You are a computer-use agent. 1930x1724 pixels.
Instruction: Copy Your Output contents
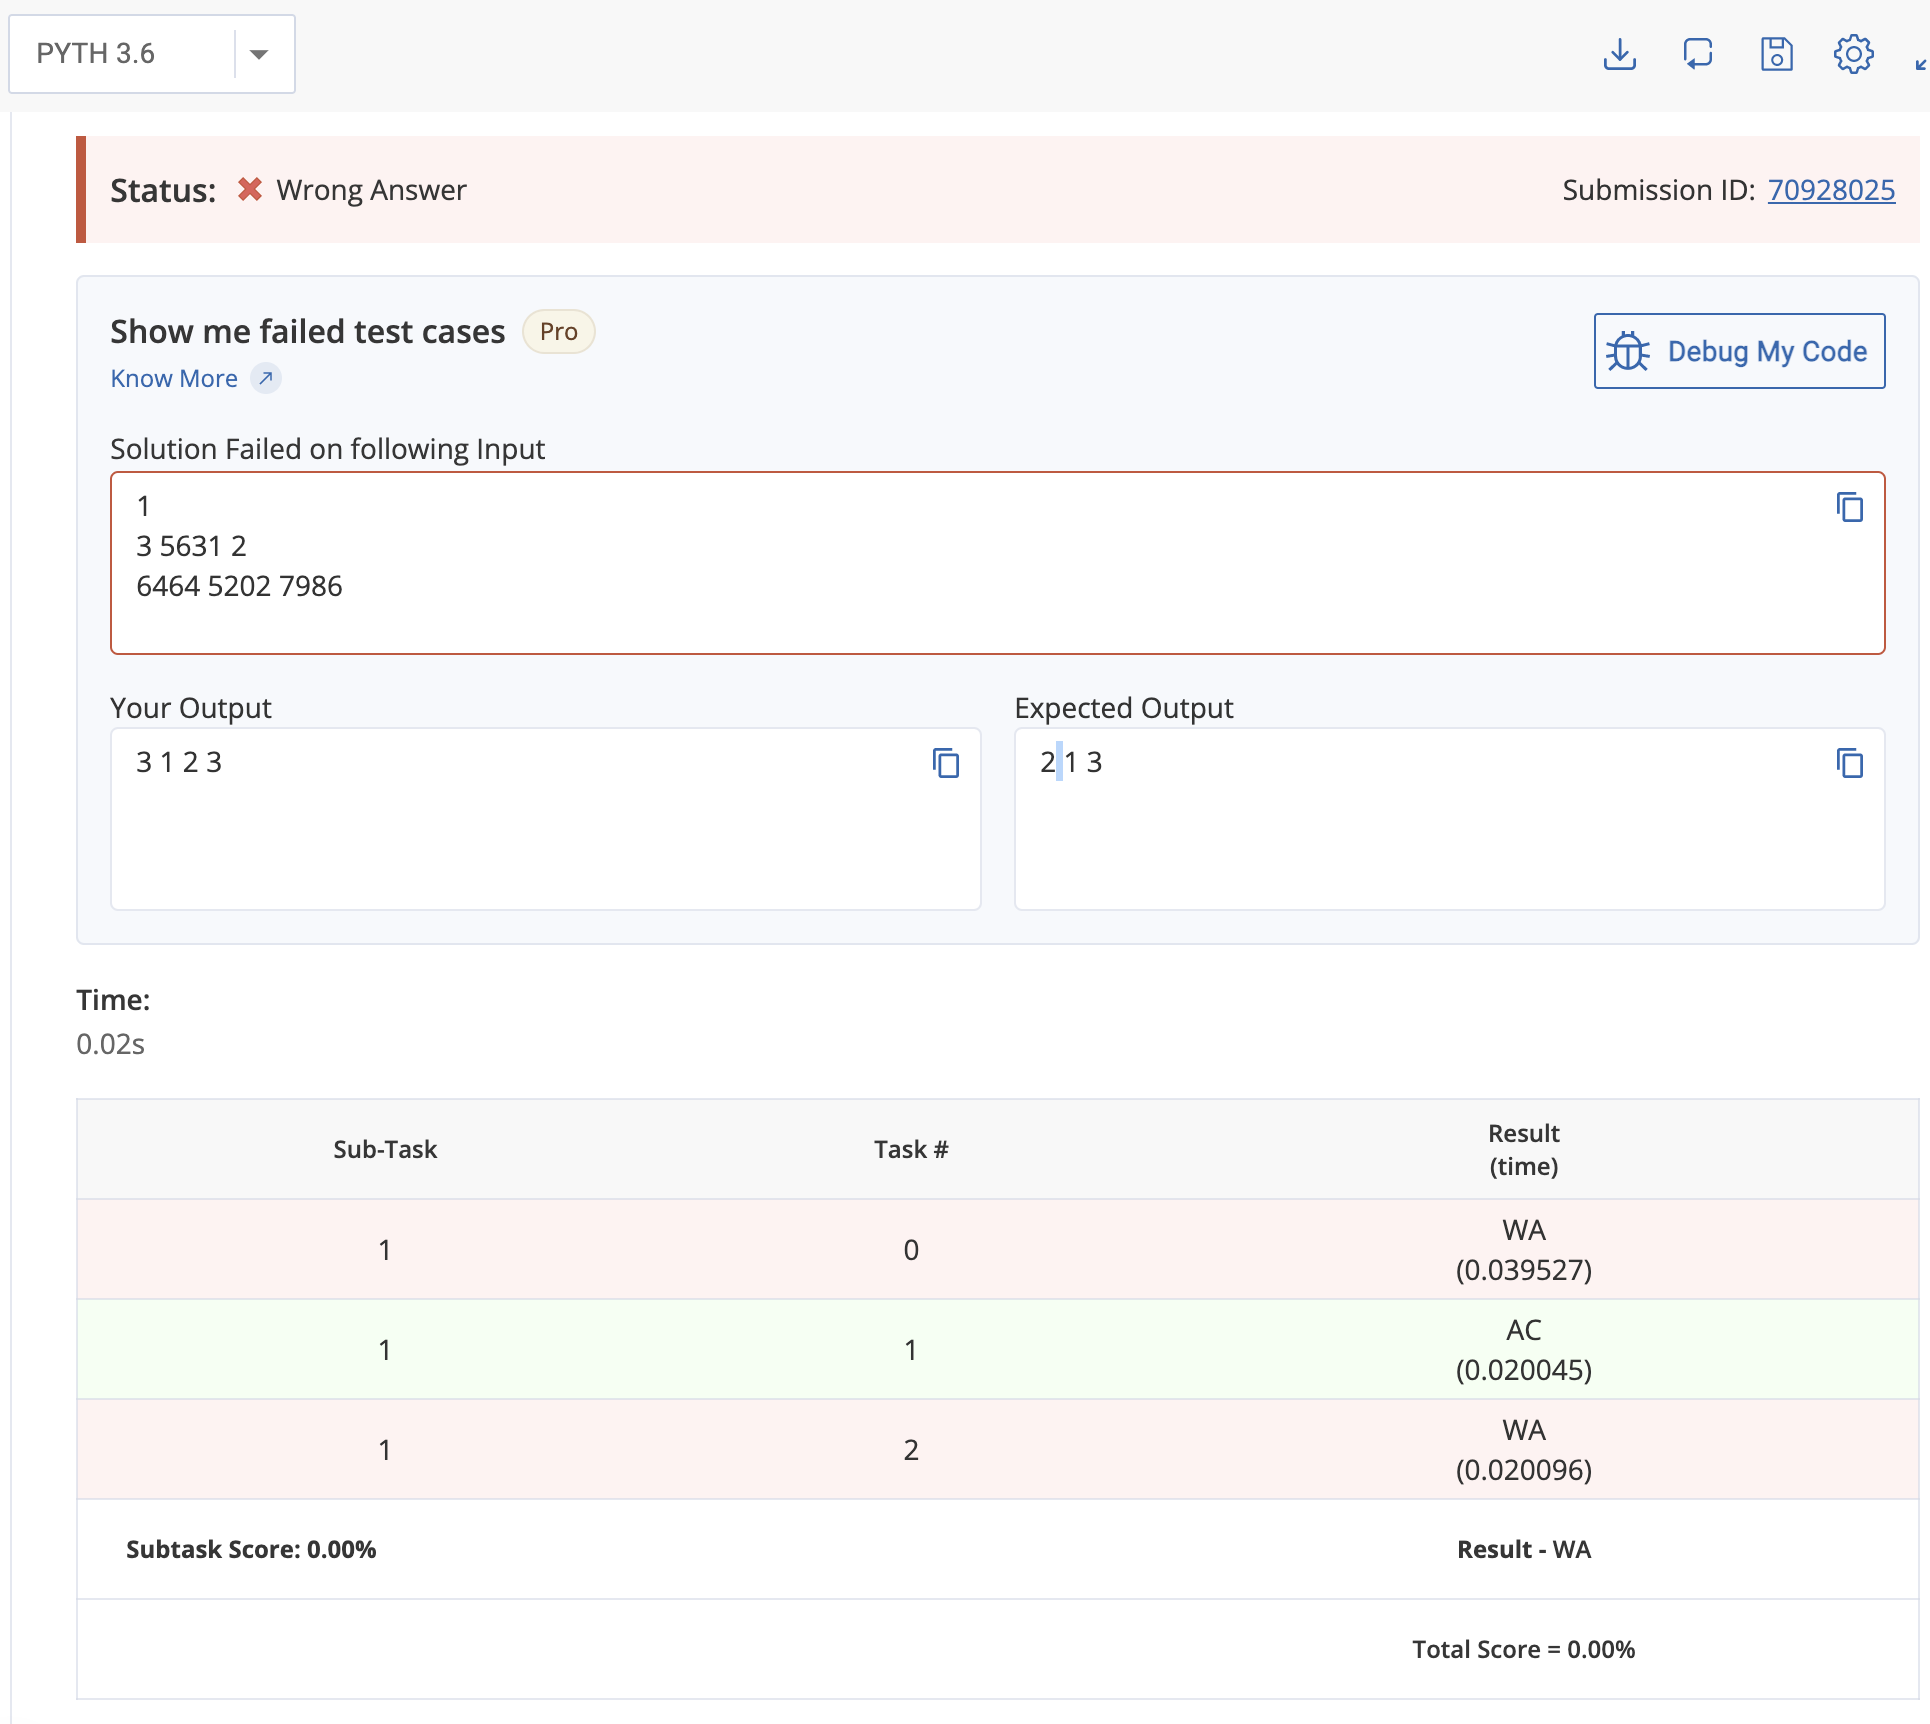point(945,764)
